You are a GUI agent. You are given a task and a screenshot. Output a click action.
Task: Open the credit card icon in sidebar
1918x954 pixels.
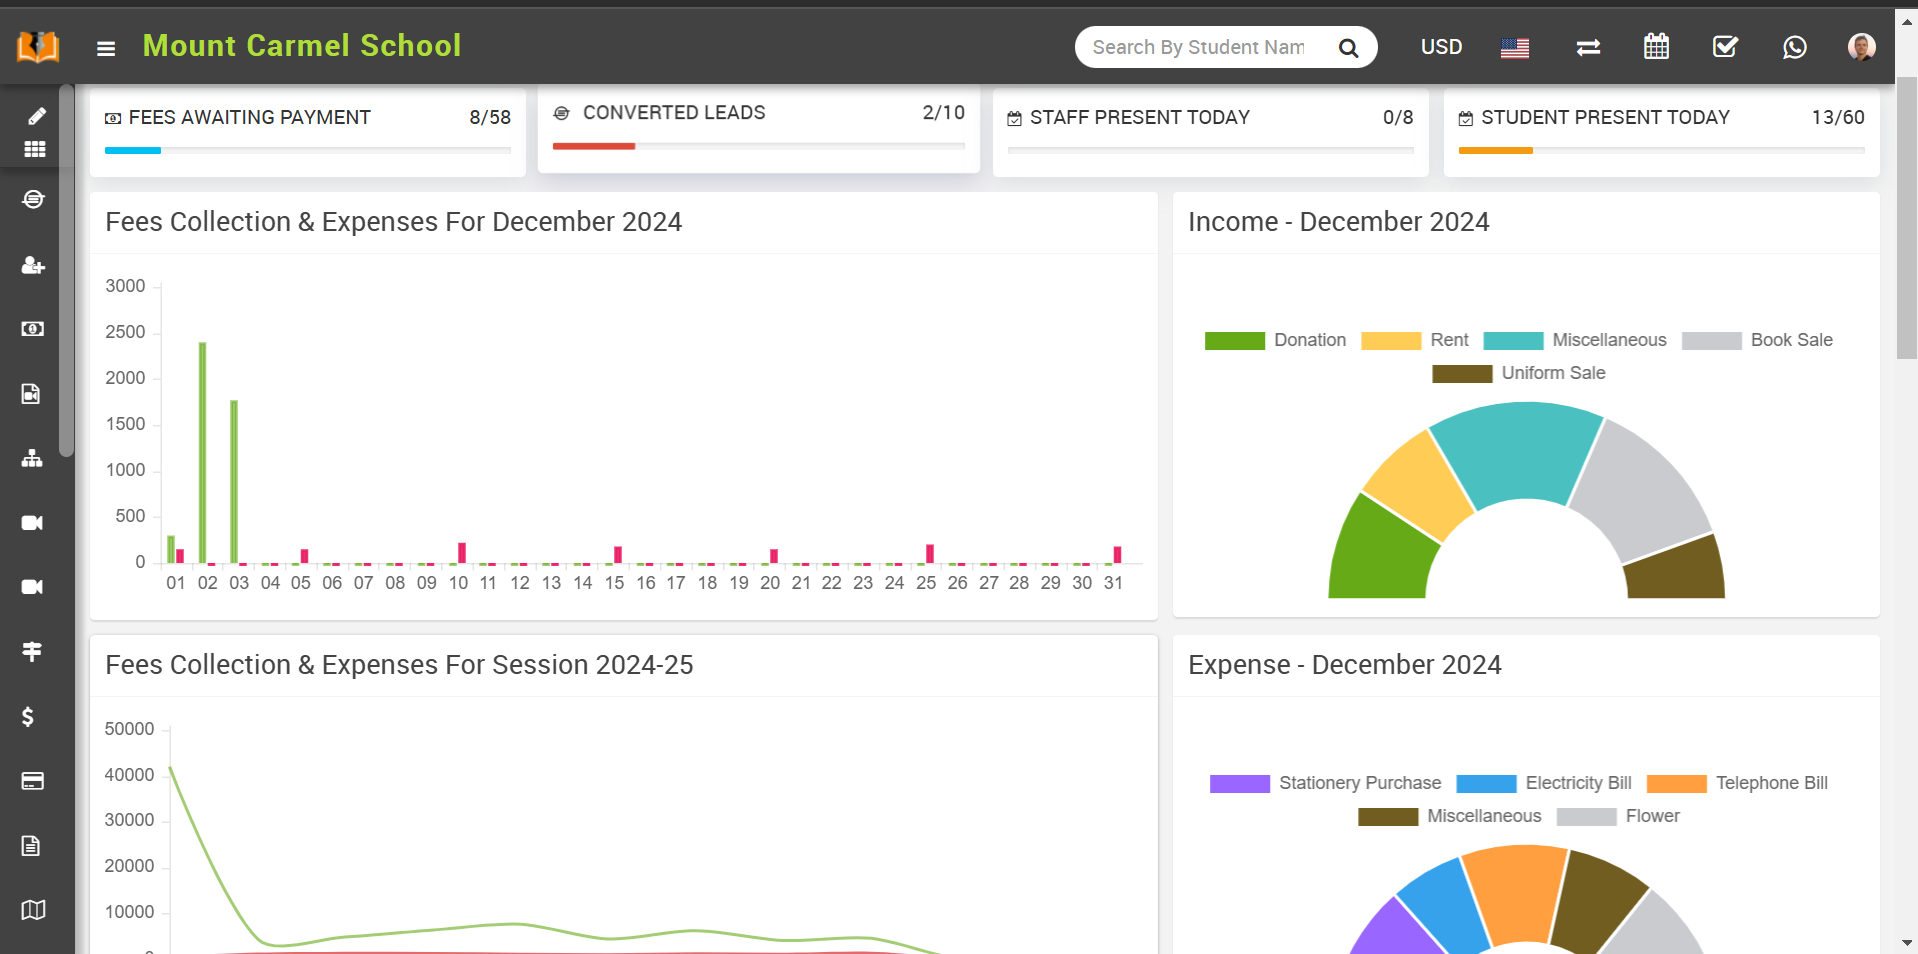(32, 781)
